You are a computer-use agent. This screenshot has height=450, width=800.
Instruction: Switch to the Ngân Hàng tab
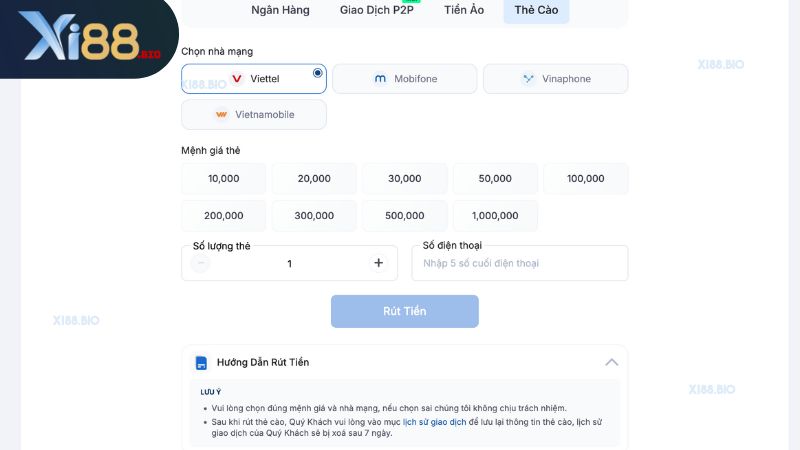(280, 10)
